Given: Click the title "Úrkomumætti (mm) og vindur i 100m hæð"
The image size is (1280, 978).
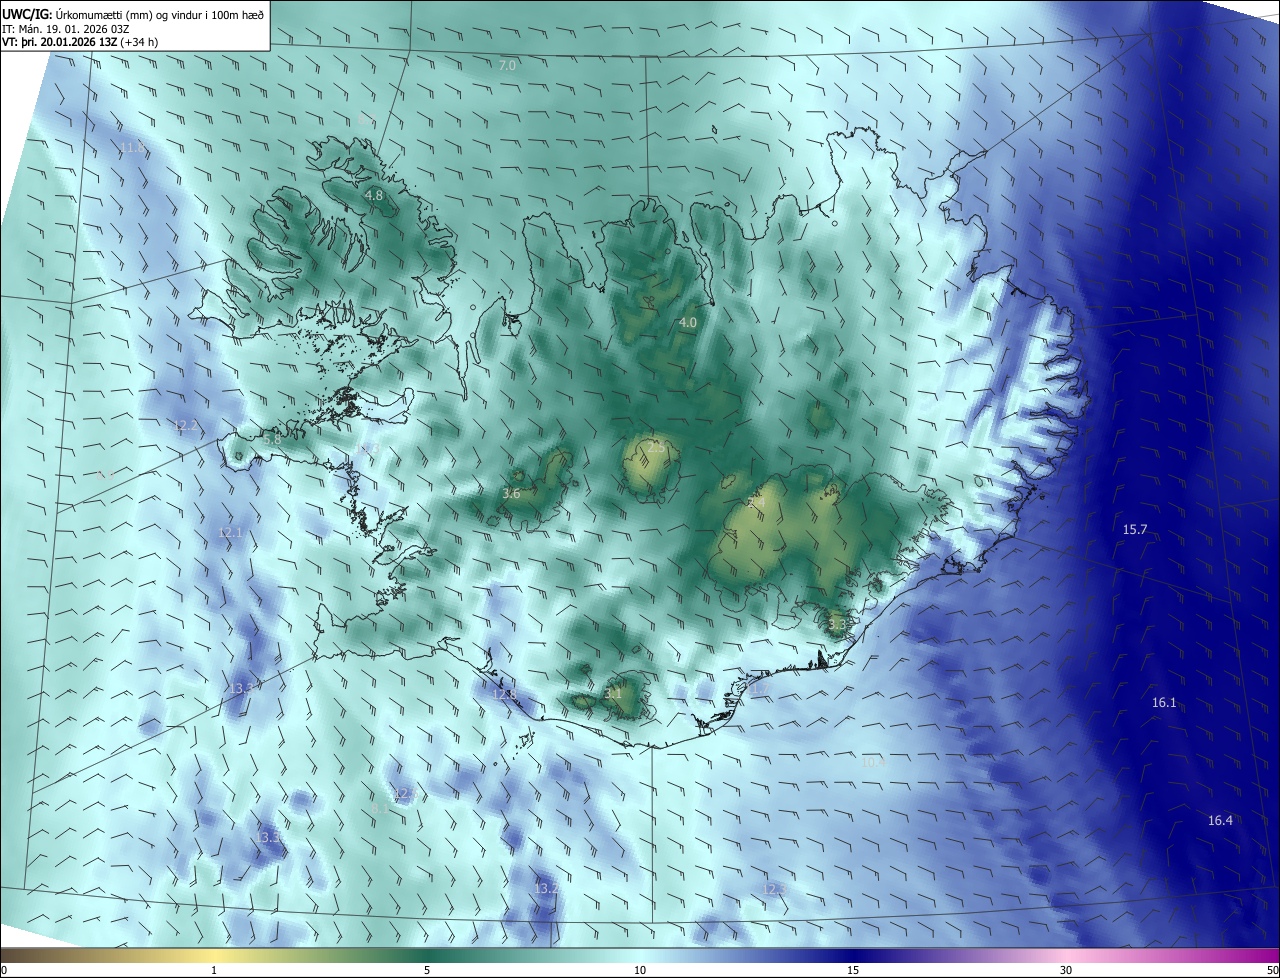Looking at the screenshot, I should [158, 14].
